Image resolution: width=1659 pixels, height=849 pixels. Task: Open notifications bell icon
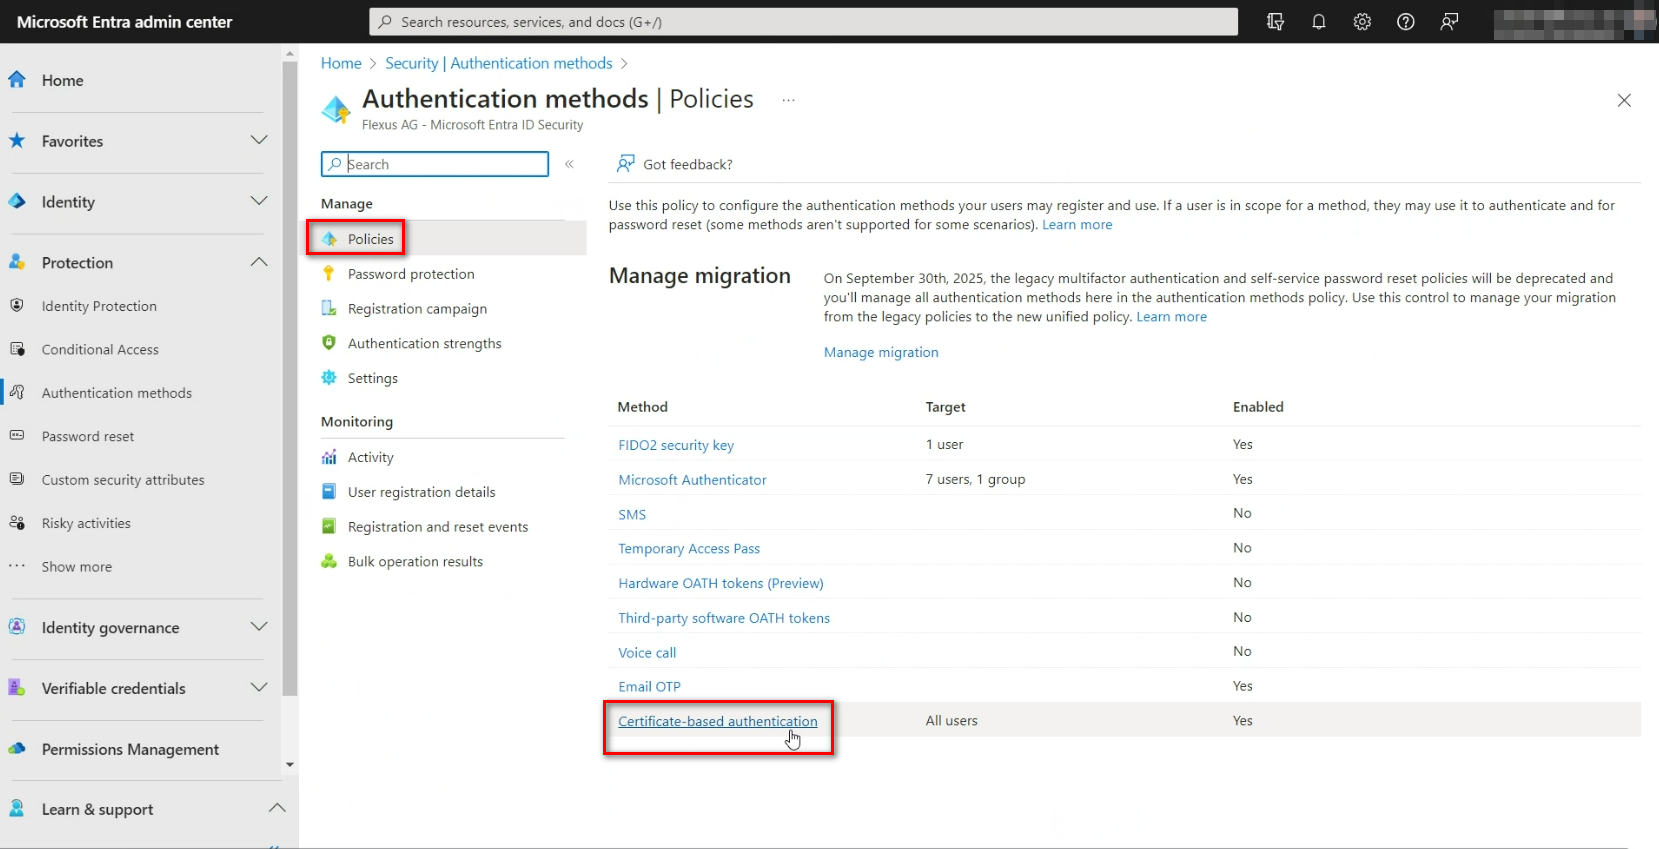pyautogui.click(x=1319, y=22)
